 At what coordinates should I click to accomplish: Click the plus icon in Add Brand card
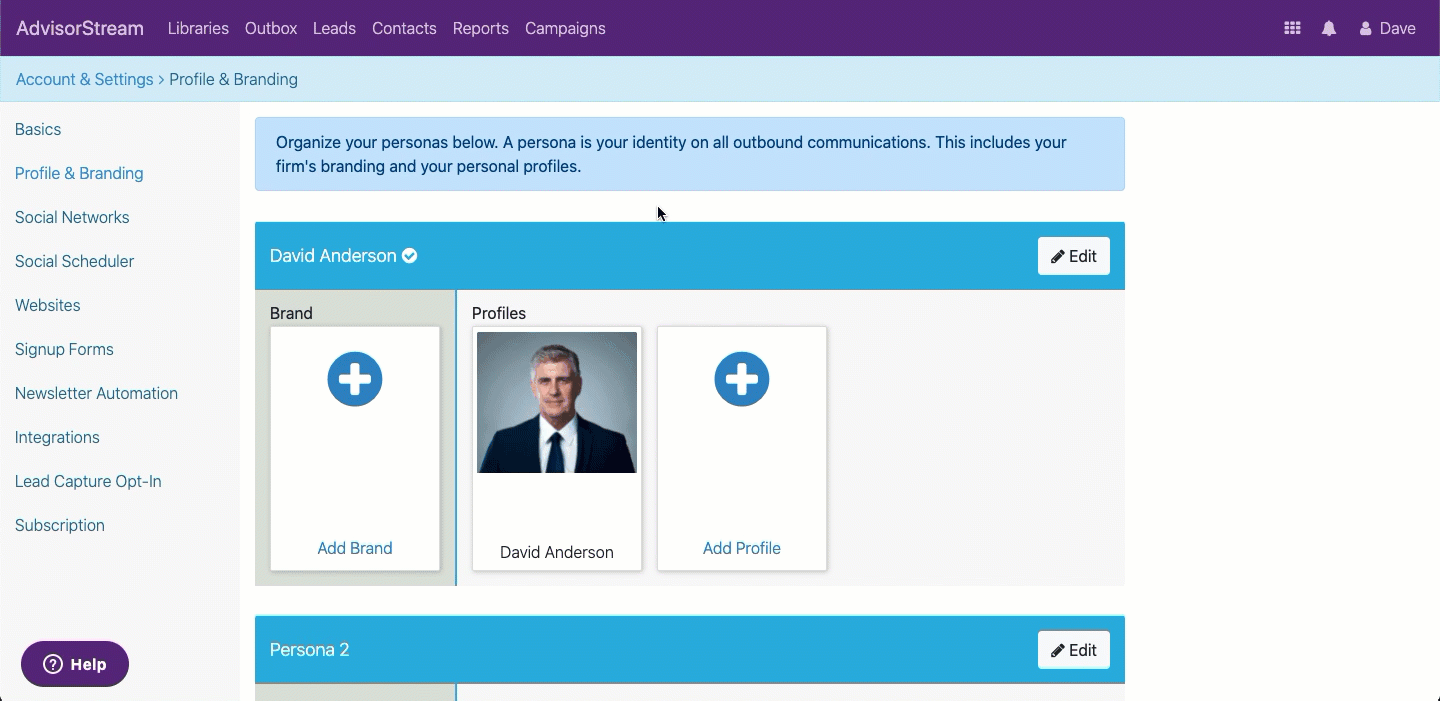(355, 379)
